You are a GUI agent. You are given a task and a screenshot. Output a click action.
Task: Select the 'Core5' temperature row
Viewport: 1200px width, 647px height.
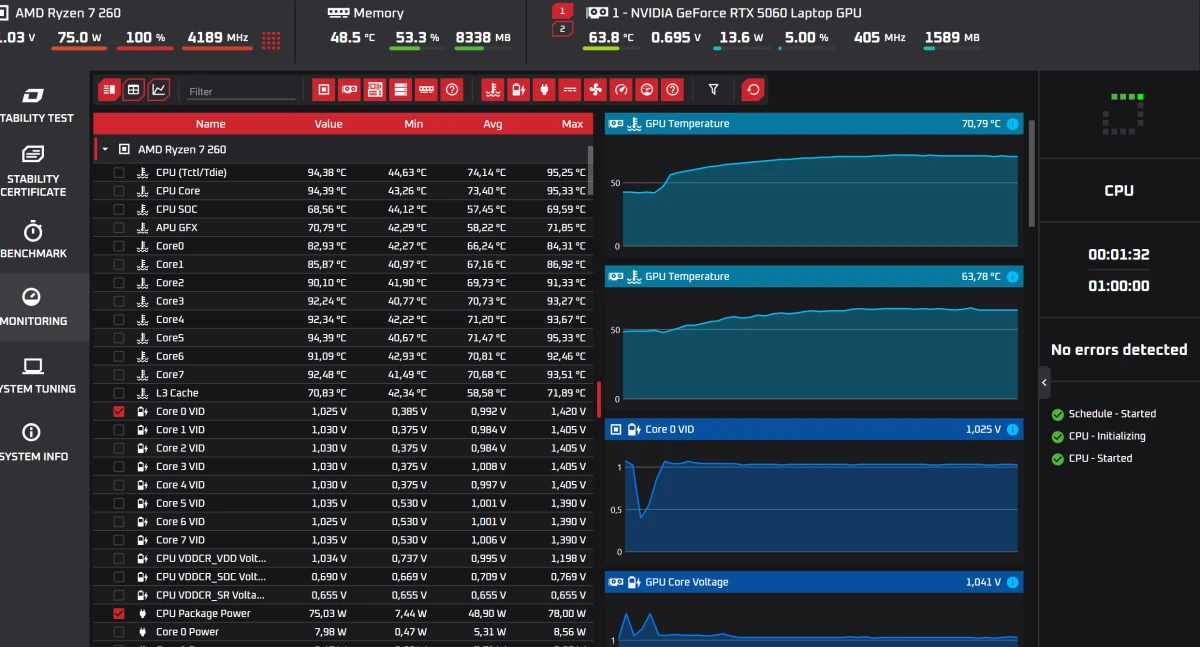click(343, 338)
